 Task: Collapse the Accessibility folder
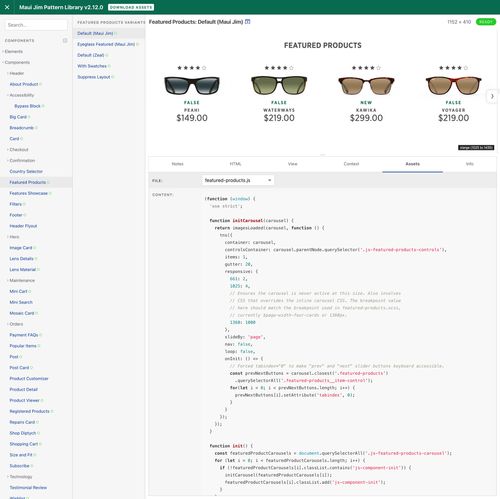[21, 95]
